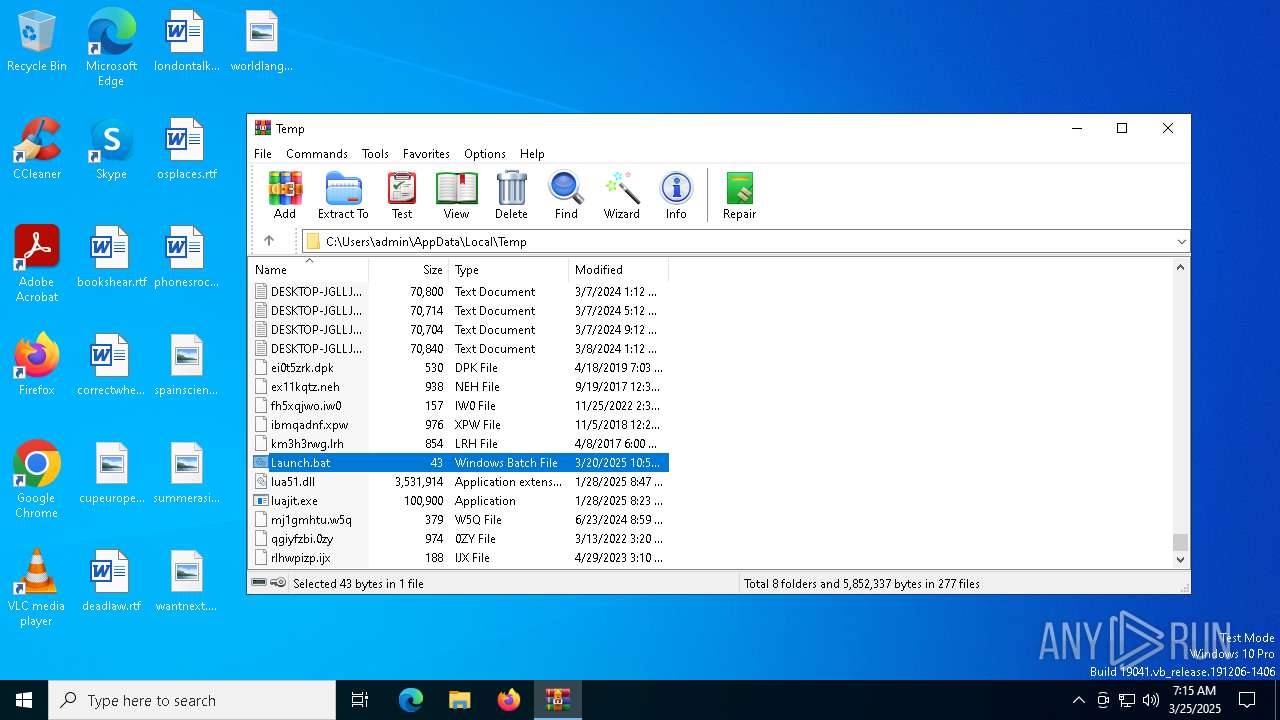Image resolution: width=1280 pixels, height=720 pixels.
Task: Select Google Chrome desktop shortcut
Action: coord(37,480)
